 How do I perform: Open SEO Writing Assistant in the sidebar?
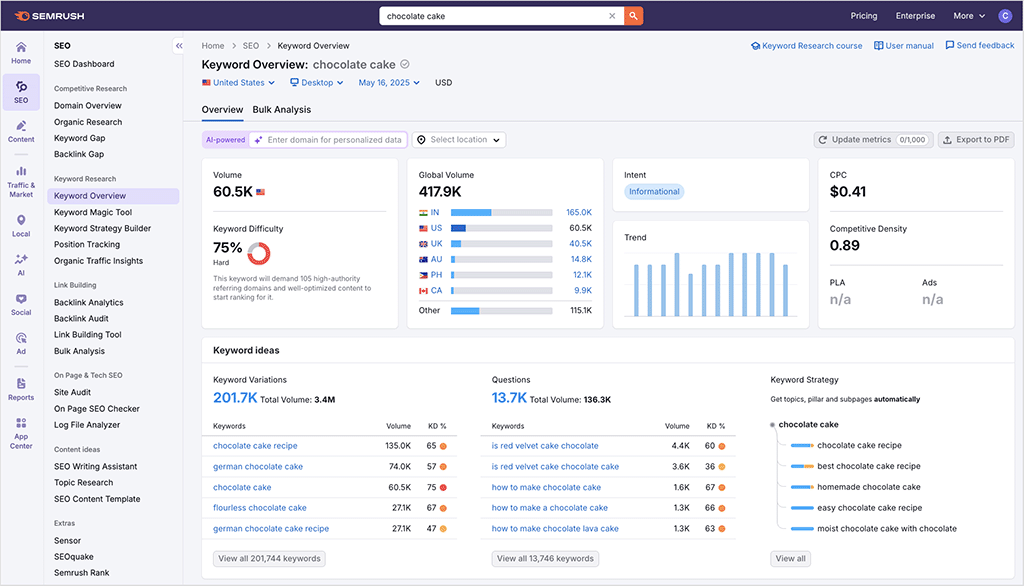[95, 466]
